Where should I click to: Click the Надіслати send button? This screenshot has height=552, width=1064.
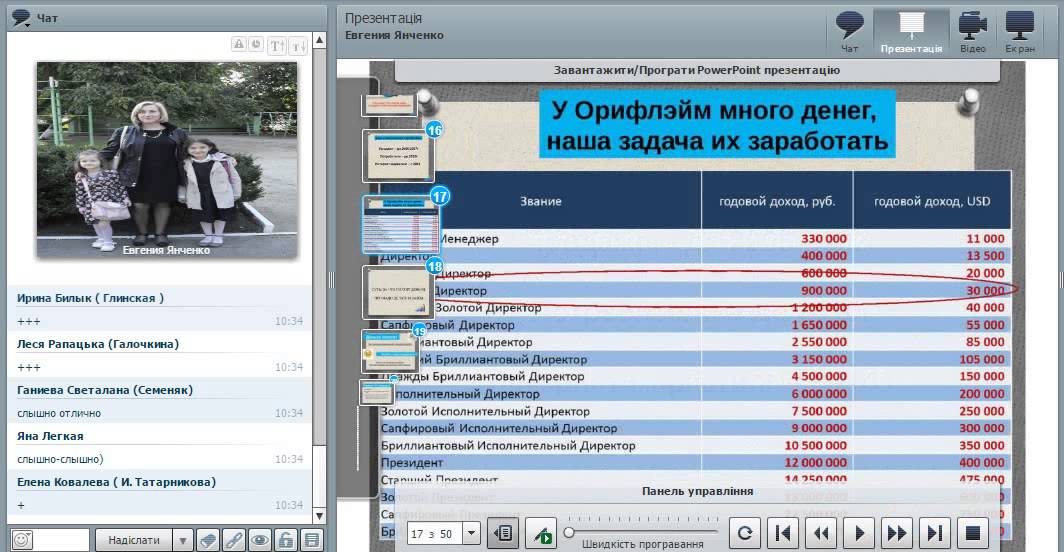[134, 540]
